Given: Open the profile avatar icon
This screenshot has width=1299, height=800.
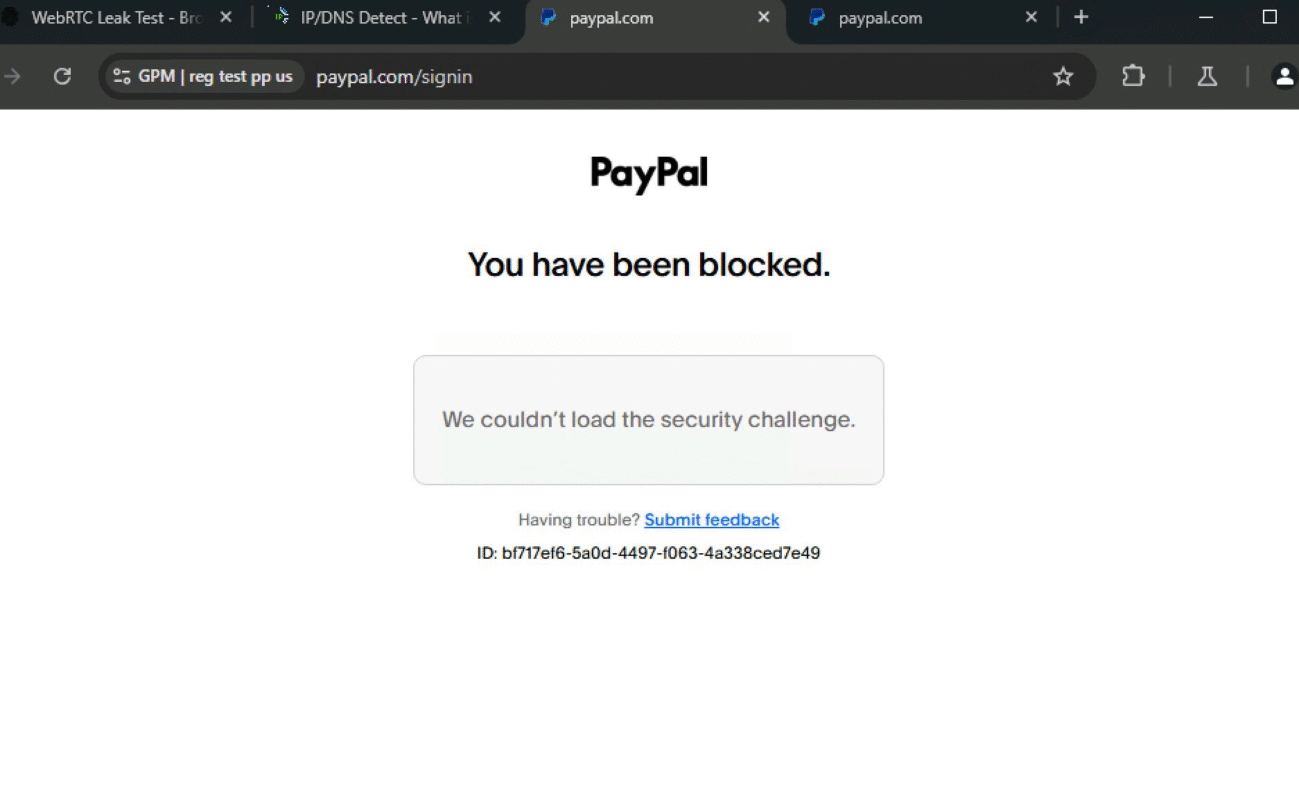Looking at the screenshot, I should [1284, 76].
